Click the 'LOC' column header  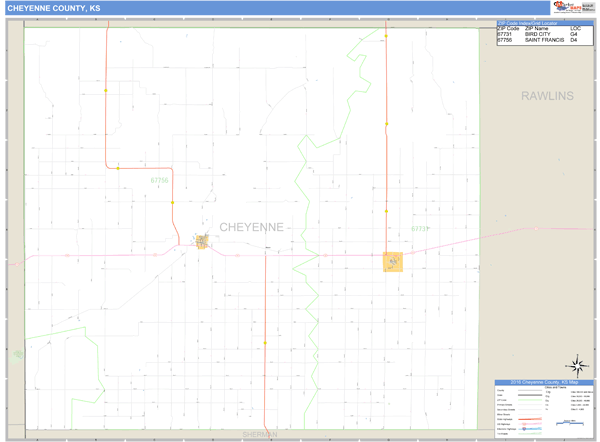click(x=575, y=28)
